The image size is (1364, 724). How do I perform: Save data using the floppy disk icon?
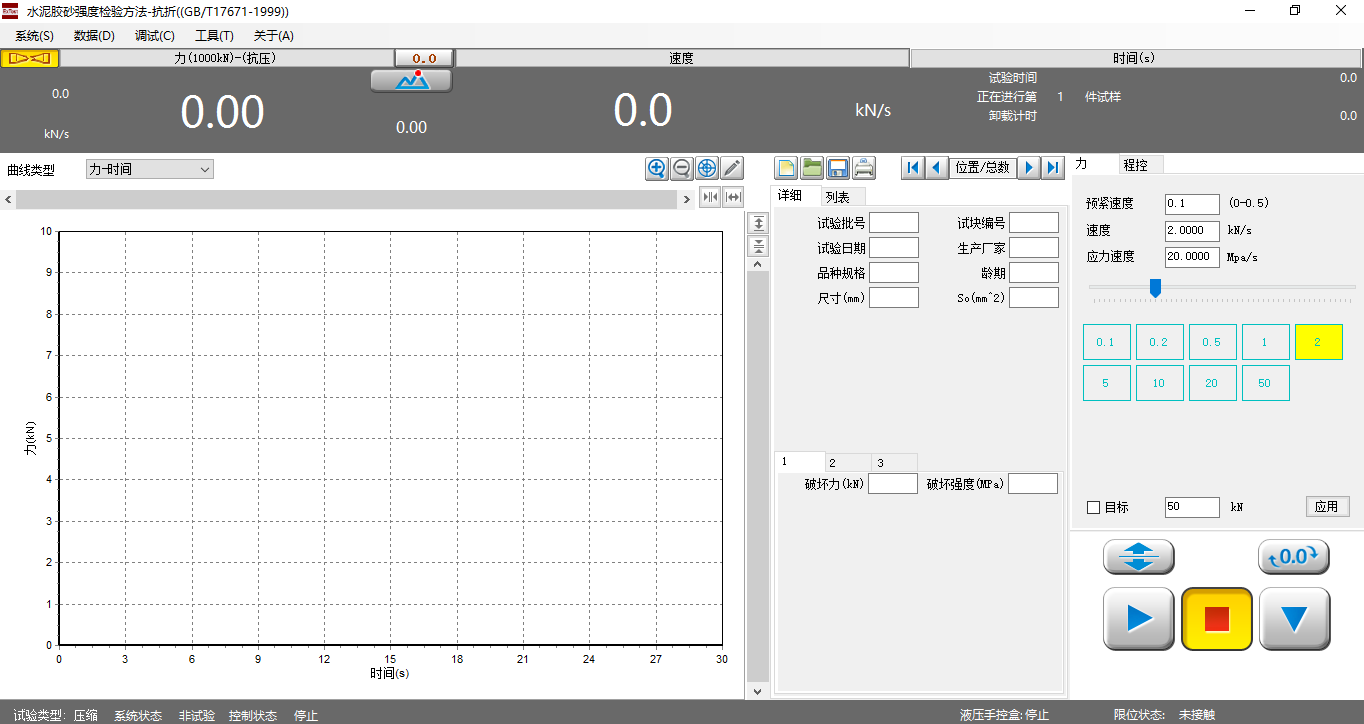click(x=838, y=168)
